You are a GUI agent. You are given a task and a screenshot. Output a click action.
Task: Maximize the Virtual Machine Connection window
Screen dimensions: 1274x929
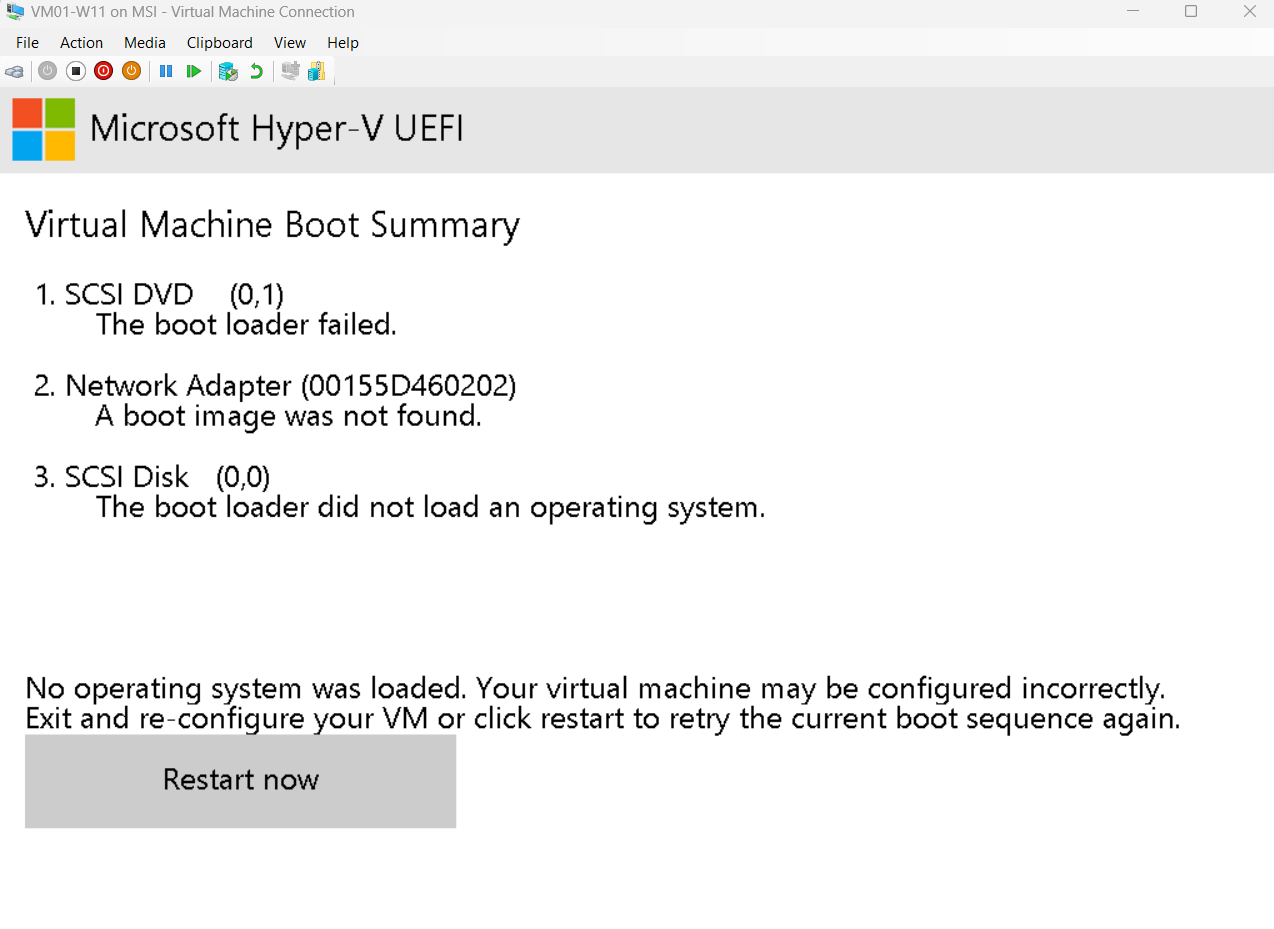pyautogui.click(x=1190, y=12)
